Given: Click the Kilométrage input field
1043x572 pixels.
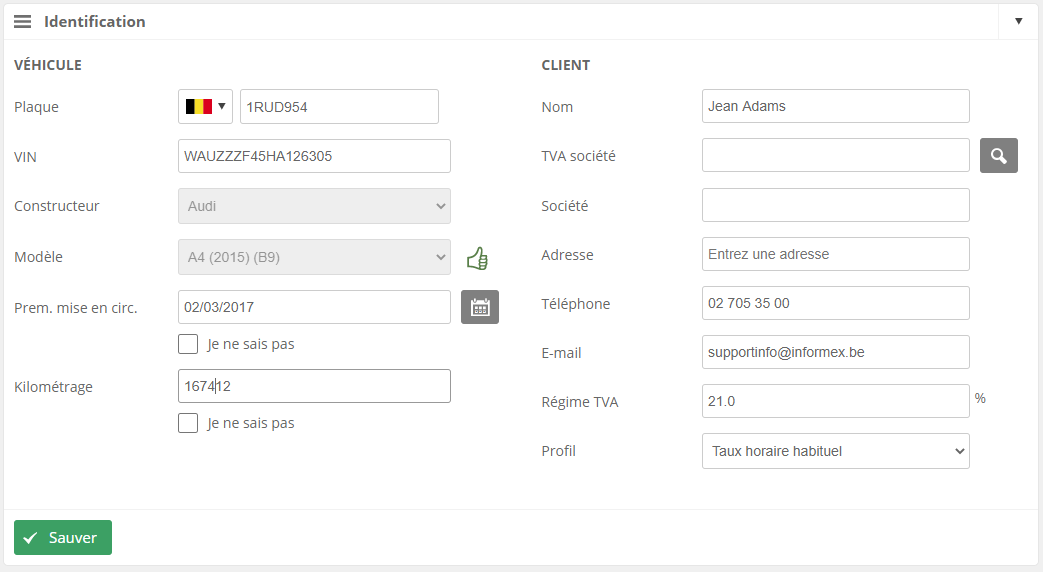Looking at the screenshot, I should [314, 386].
